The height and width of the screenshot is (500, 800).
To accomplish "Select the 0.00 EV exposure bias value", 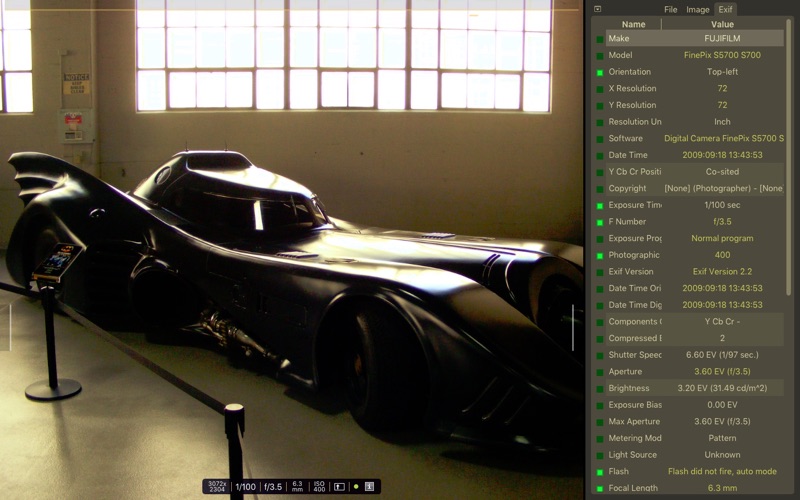I will coord(722,405).
